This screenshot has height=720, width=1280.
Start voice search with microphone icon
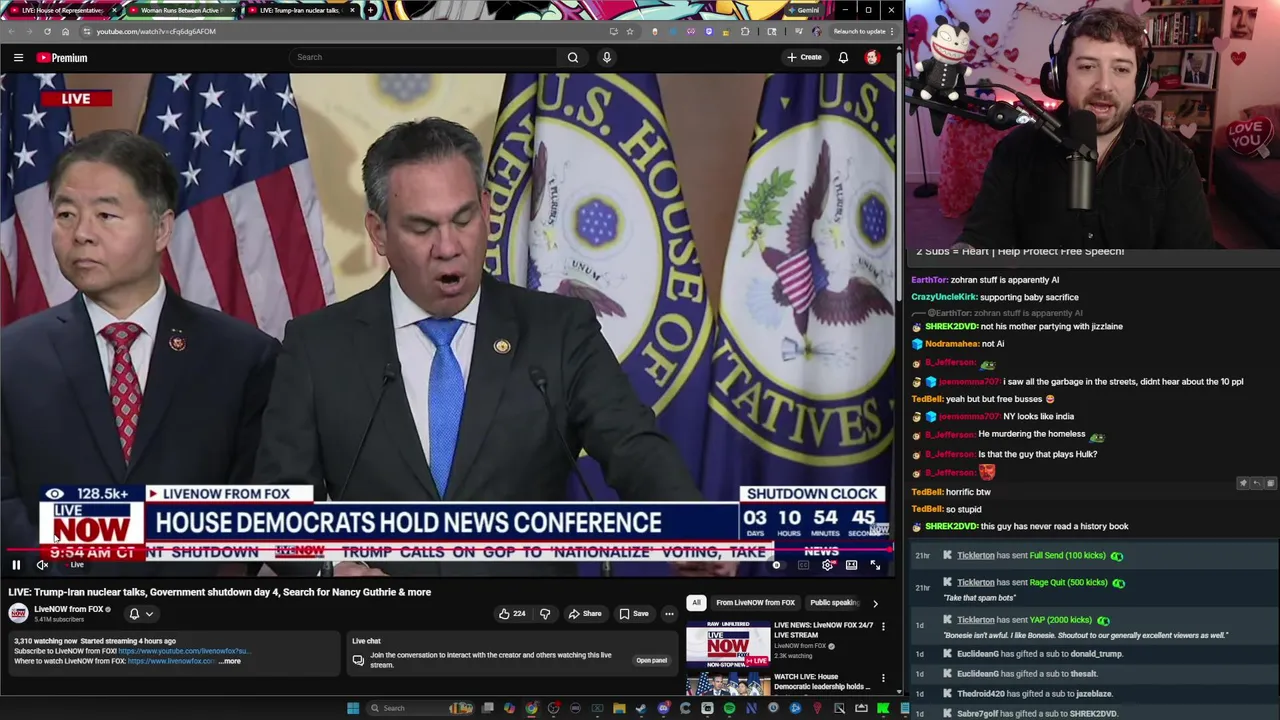tap(606, 58)
